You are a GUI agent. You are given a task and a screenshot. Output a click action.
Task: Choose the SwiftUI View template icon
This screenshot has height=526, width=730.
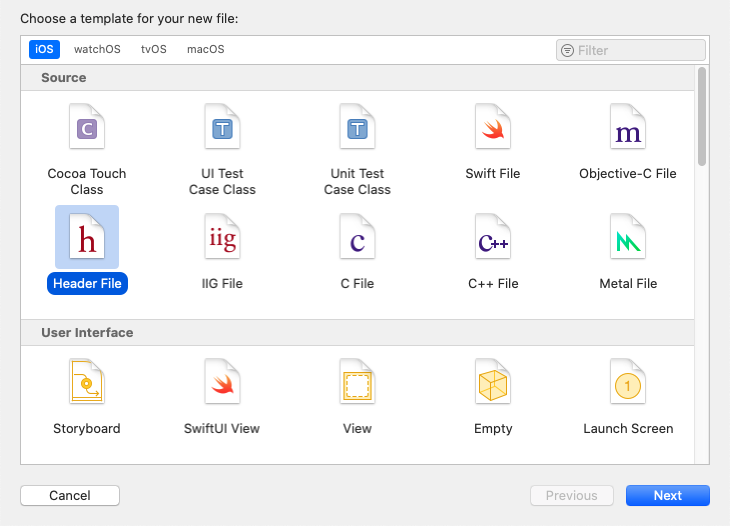[222, 381]
